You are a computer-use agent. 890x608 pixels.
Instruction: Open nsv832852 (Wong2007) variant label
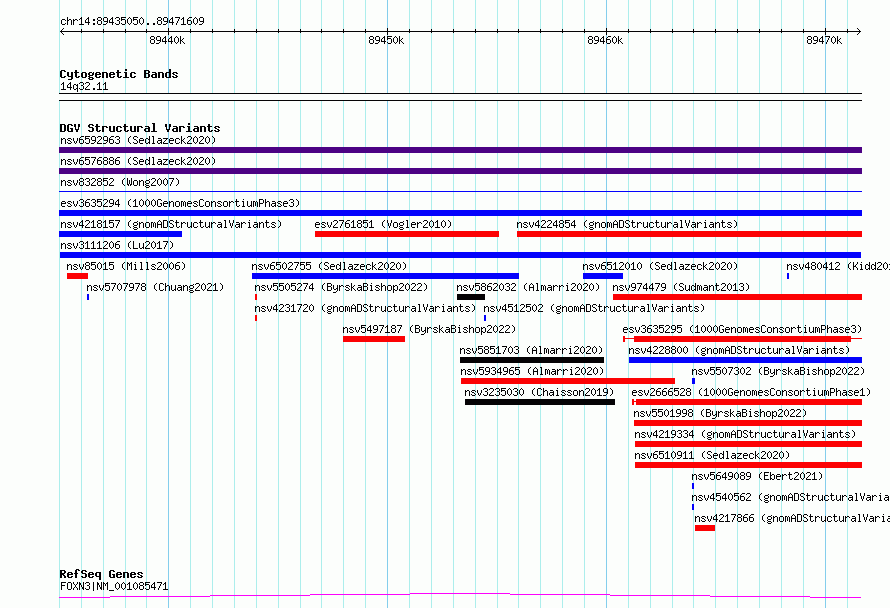click(x=120, y=182)
